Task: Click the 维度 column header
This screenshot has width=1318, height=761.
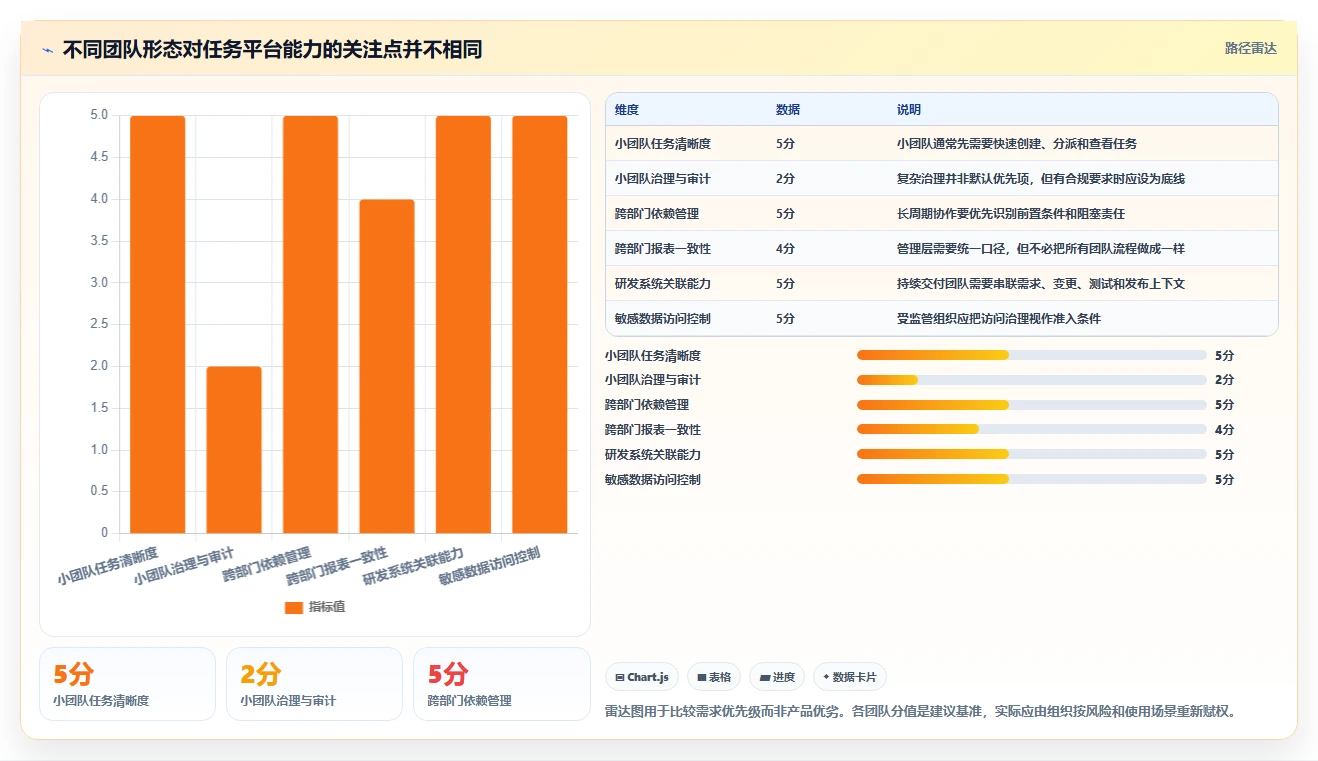Action: pyautogui.click(x=627, y=110)
